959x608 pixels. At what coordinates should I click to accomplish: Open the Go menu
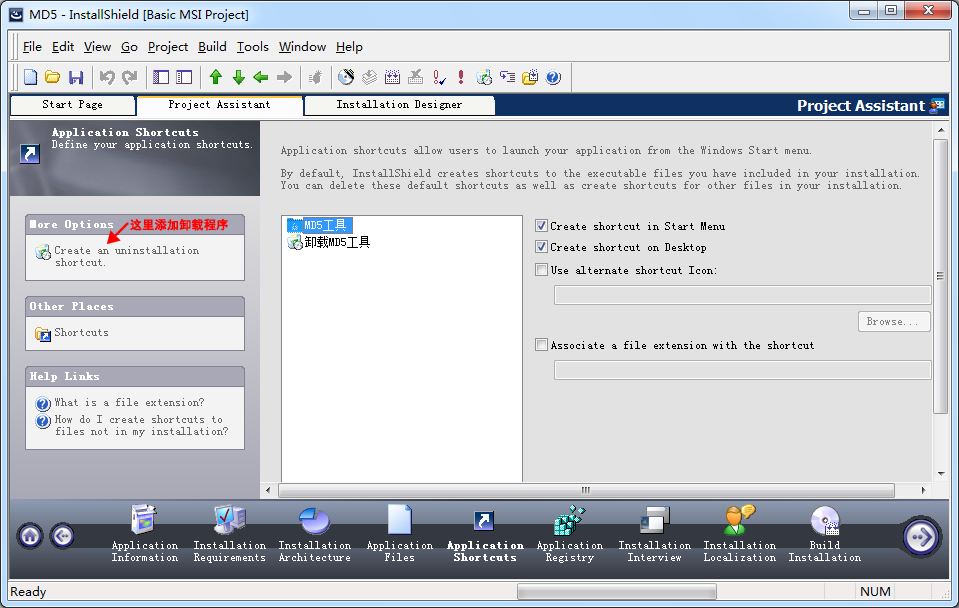[129, 47]
